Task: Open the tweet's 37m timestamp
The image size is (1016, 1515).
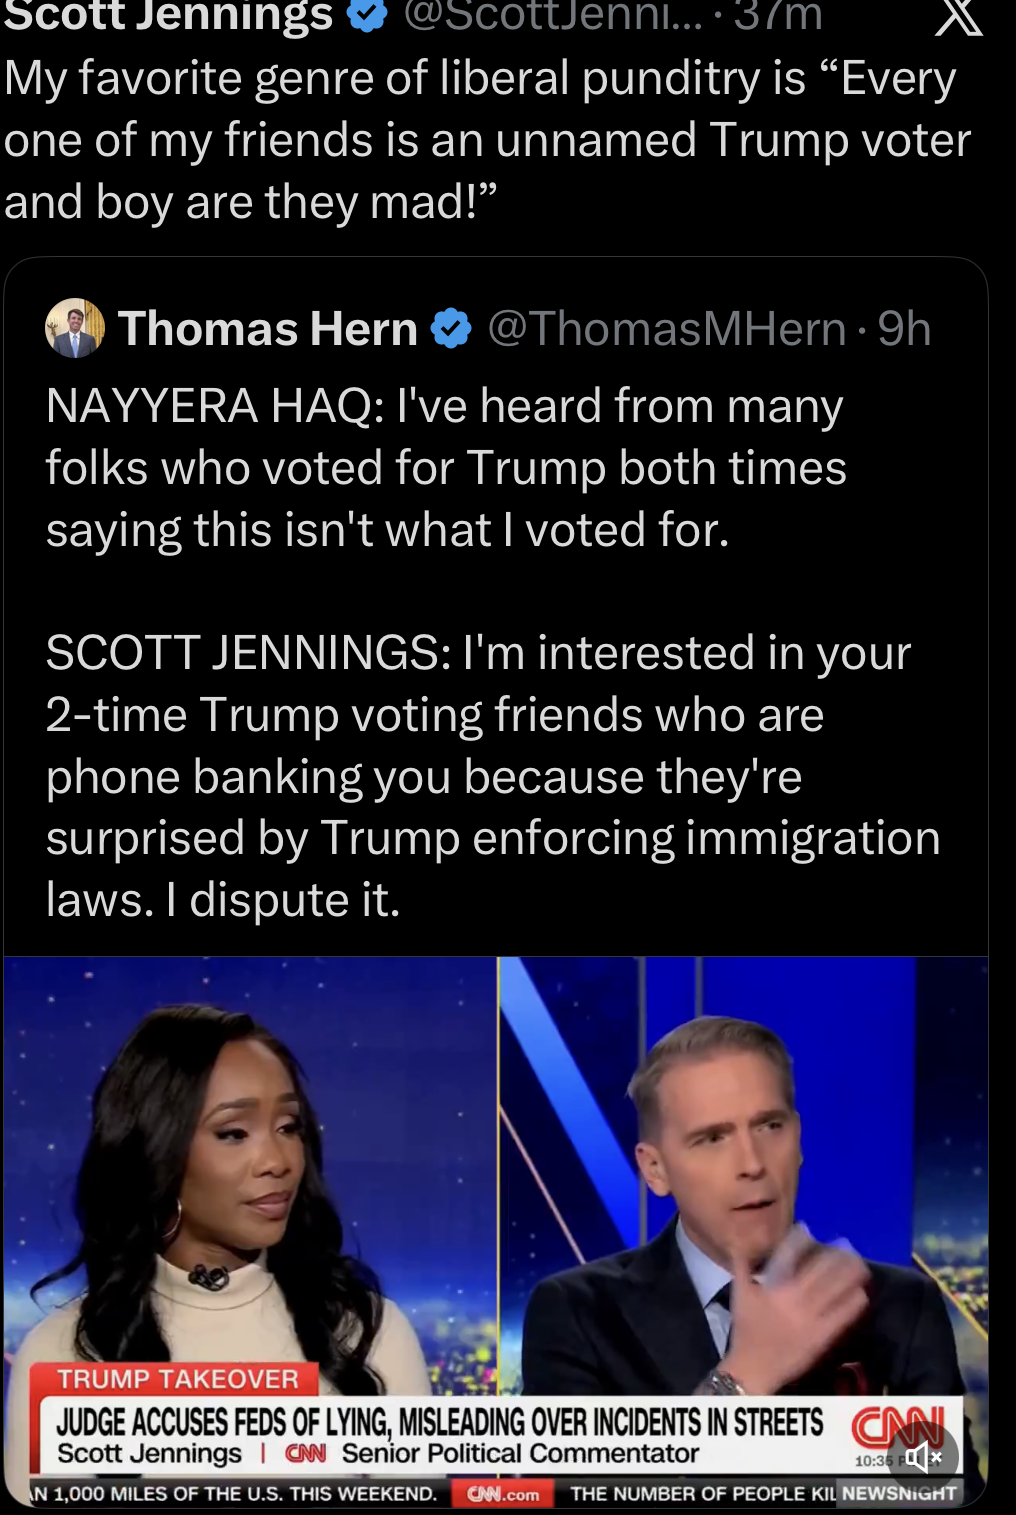Action: (778, 15)
